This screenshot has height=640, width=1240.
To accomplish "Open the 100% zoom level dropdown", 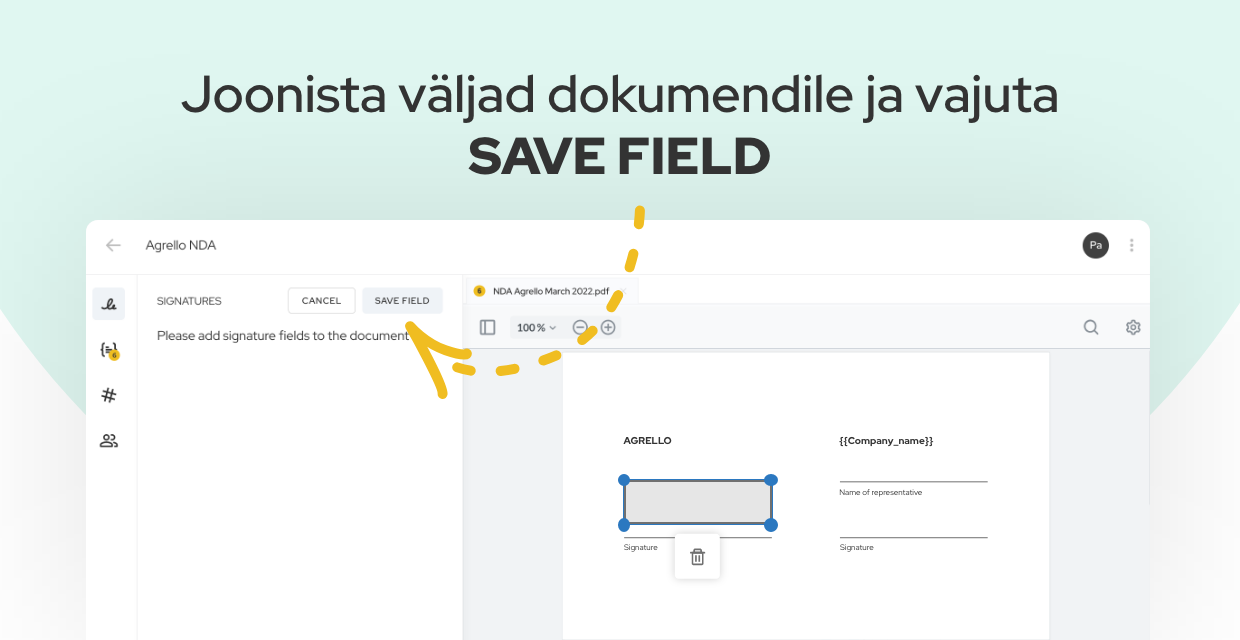I will pyautogui.click(x=537, y=328).
